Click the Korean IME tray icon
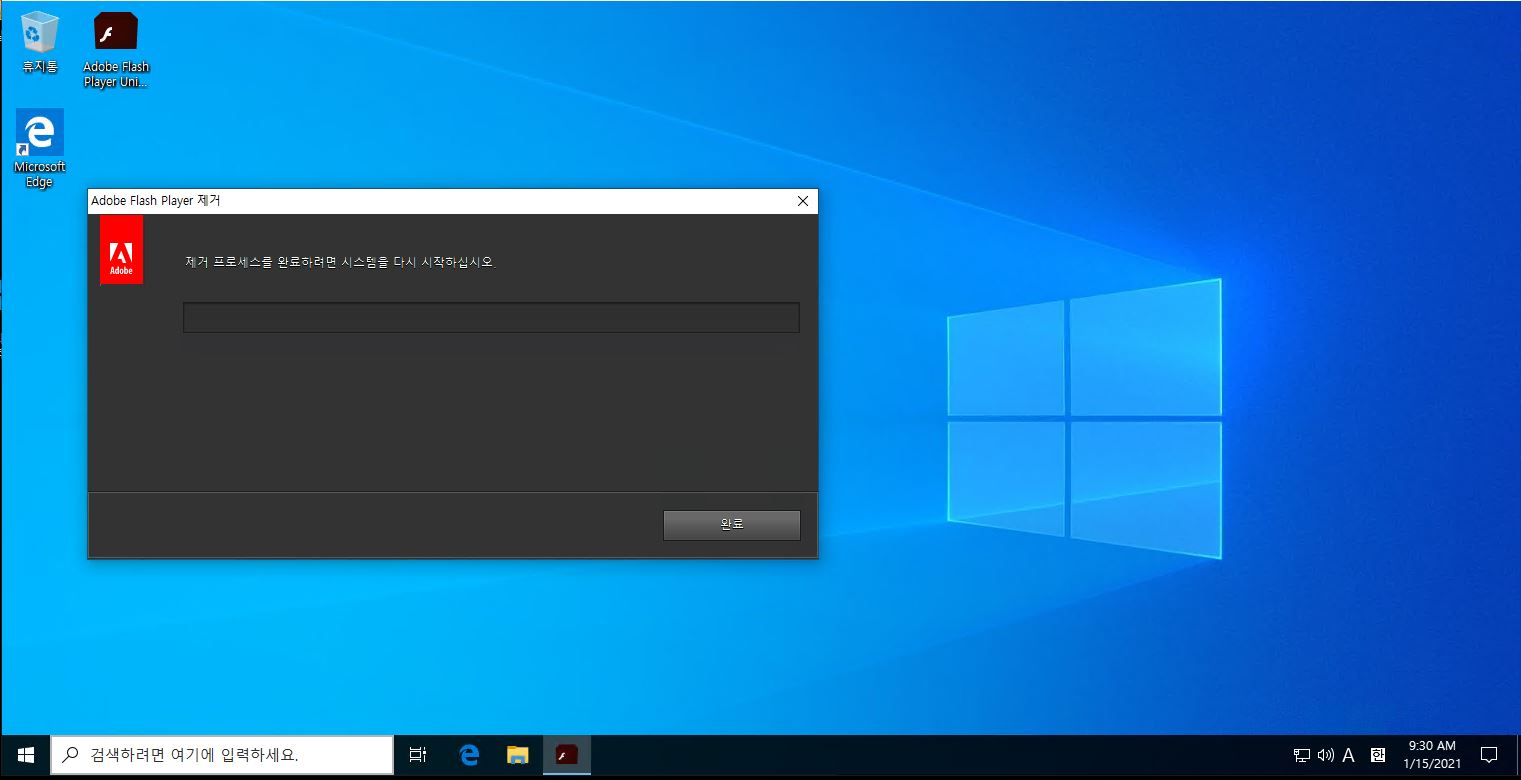The height and width of the screenshot is (780, 1521). [1378, 755]
